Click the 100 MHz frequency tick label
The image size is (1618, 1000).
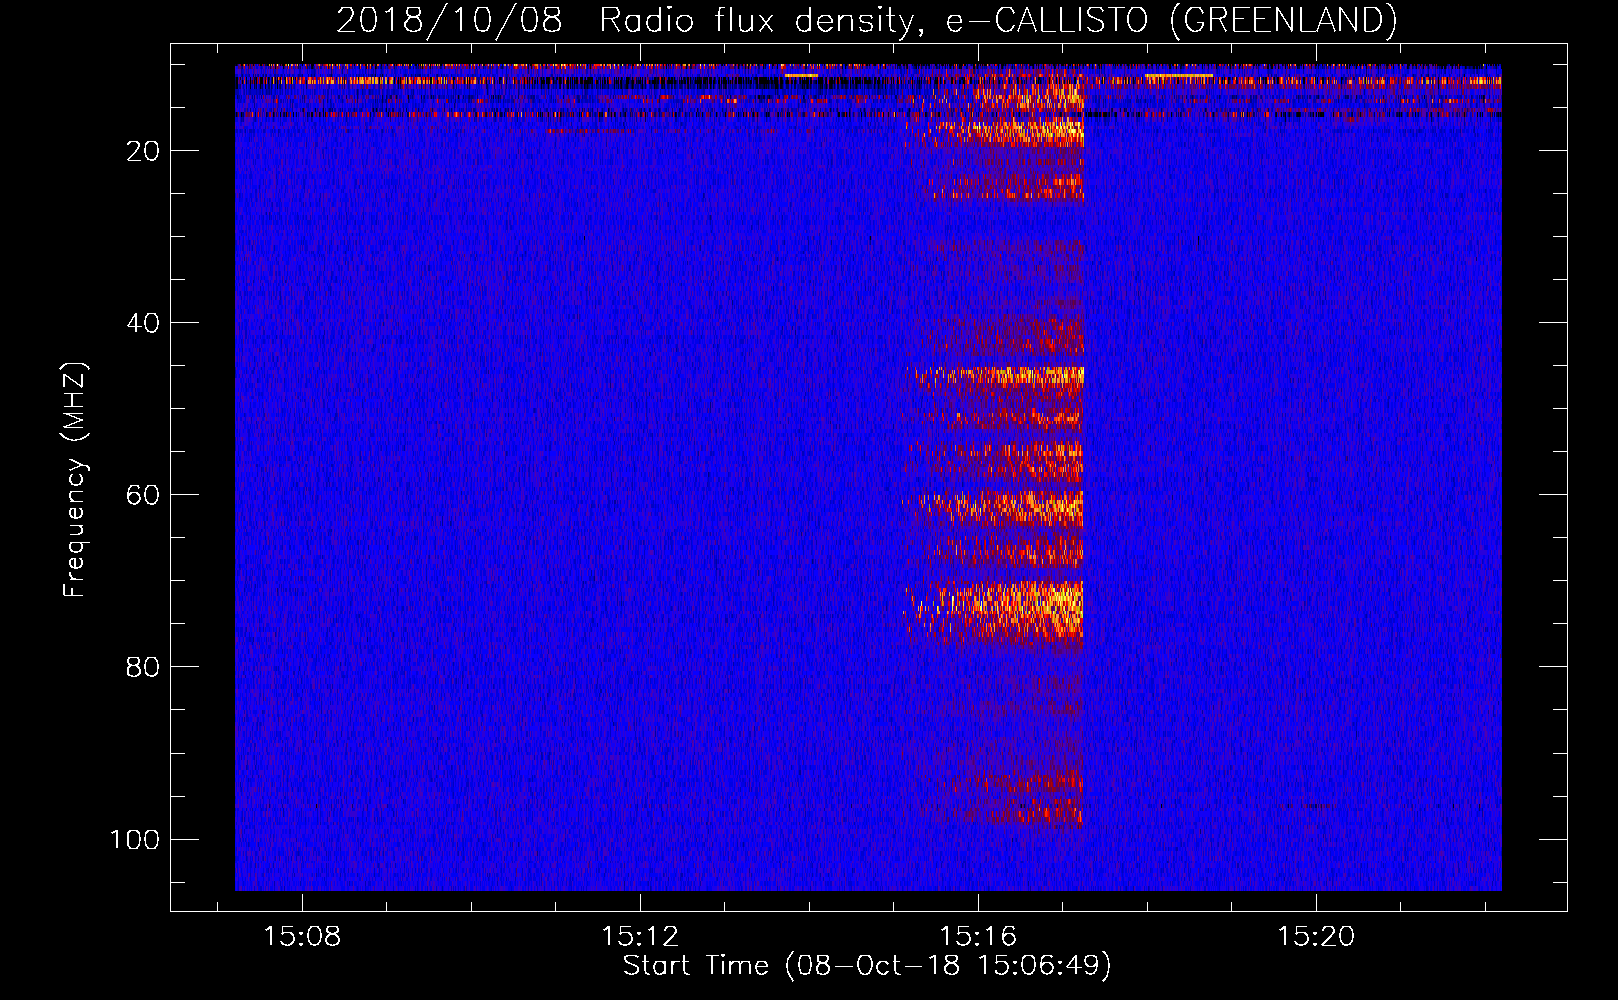[134, 839]
